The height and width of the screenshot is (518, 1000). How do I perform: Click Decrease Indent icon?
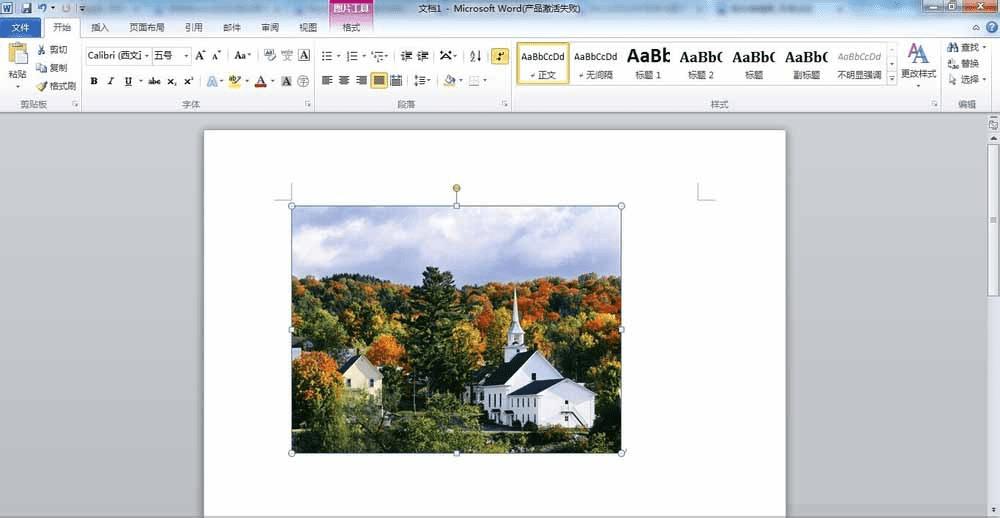[x=406, y=56]
